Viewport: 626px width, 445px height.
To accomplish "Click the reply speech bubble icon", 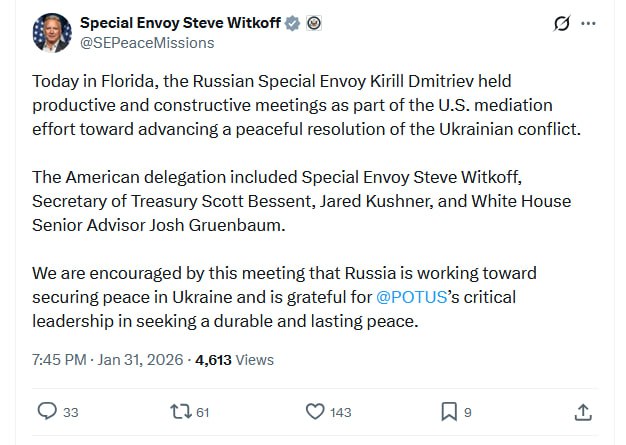I will [47, 411].
